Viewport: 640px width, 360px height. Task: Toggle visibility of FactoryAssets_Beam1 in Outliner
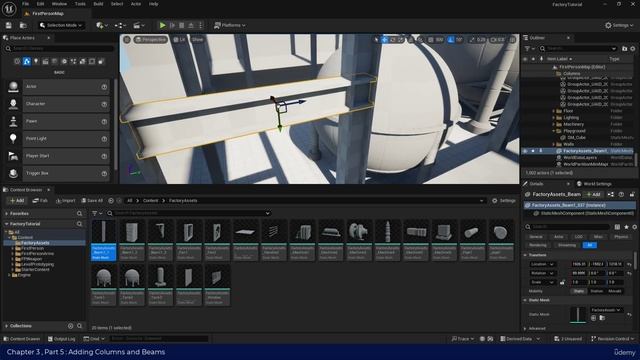pos(525,151)
